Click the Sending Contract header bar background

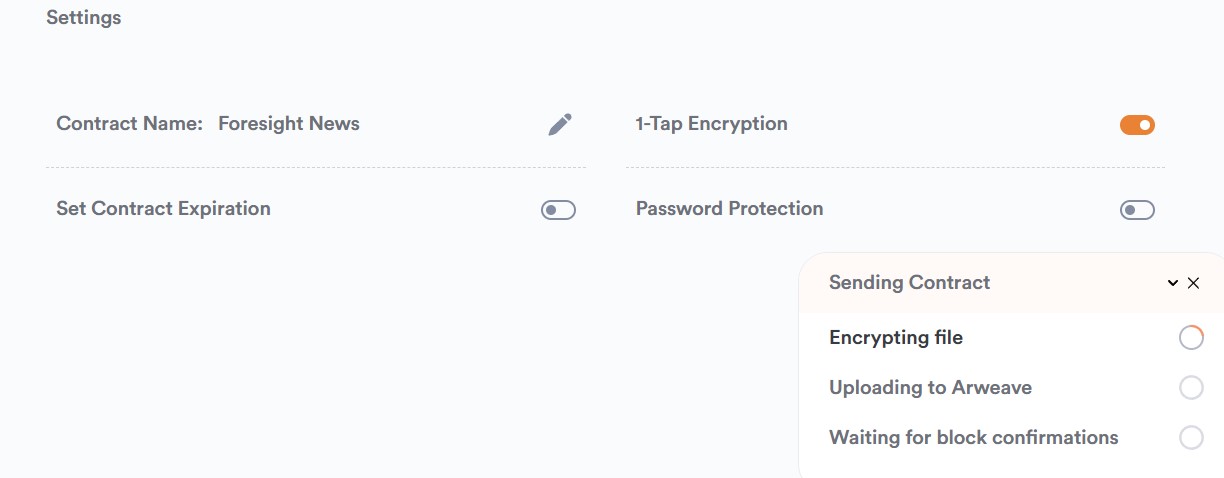point(1060,283)
